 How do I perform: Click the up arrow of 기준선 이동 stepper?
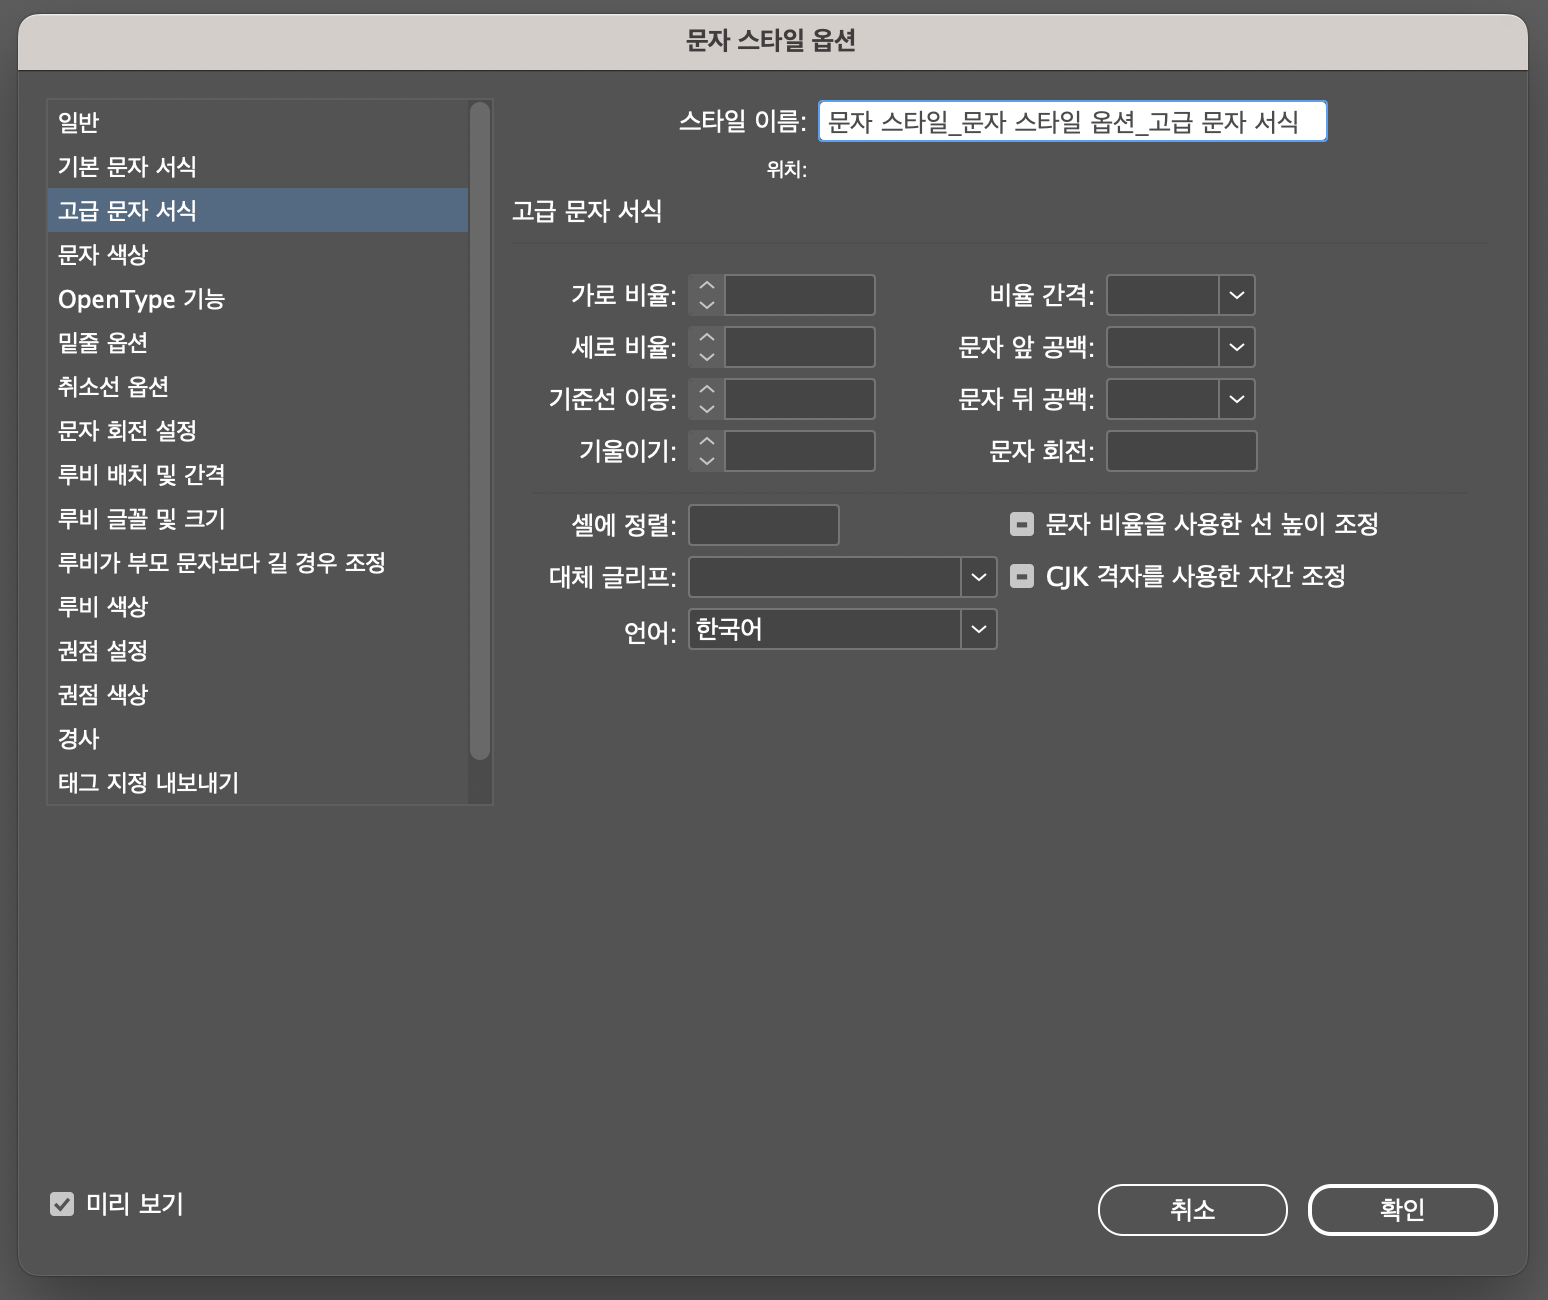[x=707, y=390]
